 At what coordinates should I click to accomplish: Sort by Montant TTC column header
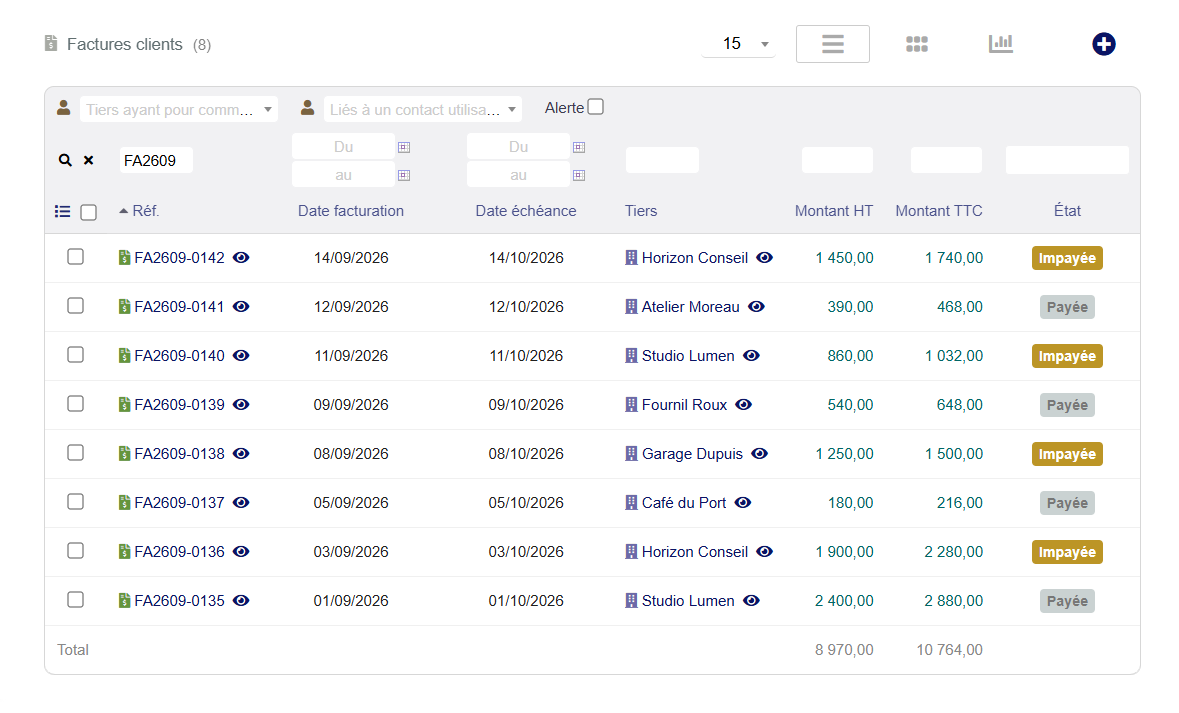[938, 211]
